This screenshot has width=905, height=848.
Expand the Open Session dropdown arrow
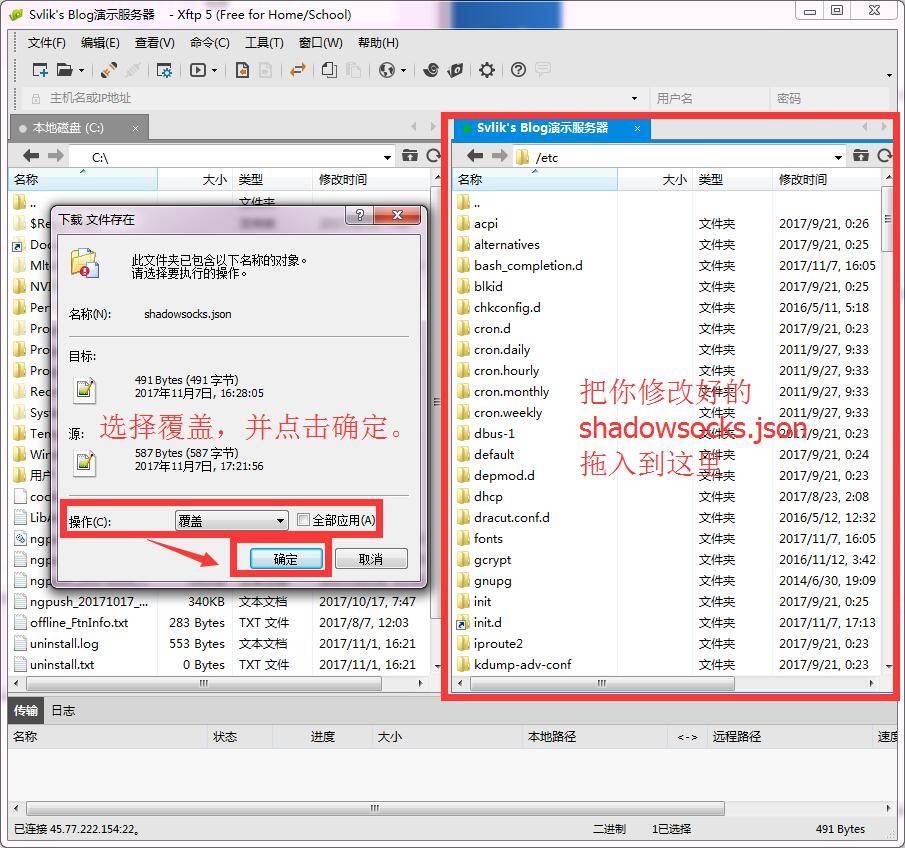tap(81, 70)
